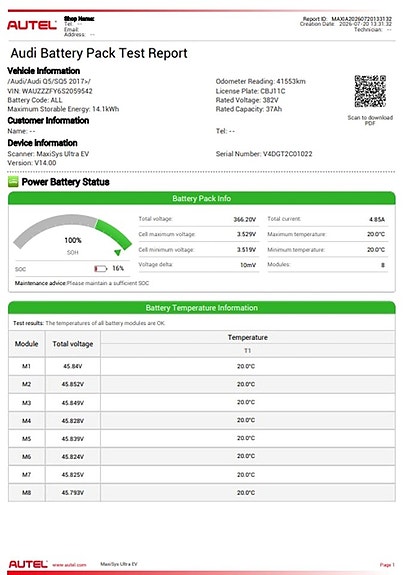The width and height of the screenshot is (405, 575).
Task: Click the green gauge pointer triangle
Action: click(x=117, y=252)
